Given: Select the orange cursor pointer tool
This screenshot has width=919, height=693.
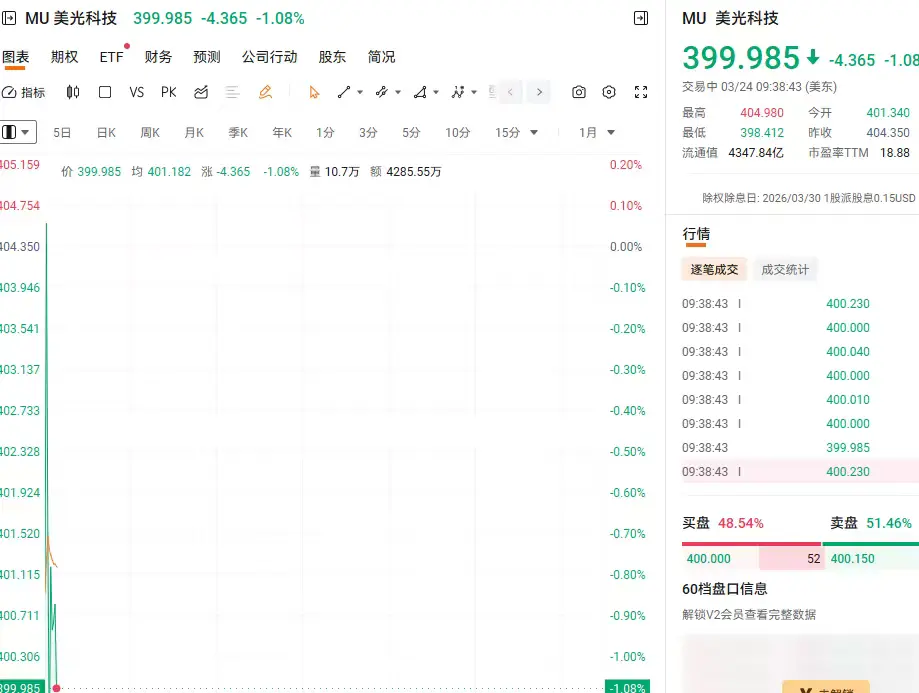Looking at the screenshot, I should pyautogui.click(x=314, y=92).
